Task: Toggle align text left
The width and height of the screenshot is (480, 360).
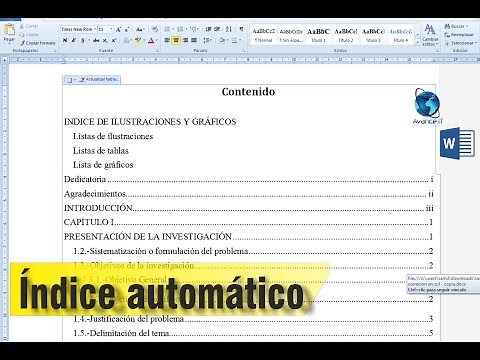Action: [x=167, y=40]
